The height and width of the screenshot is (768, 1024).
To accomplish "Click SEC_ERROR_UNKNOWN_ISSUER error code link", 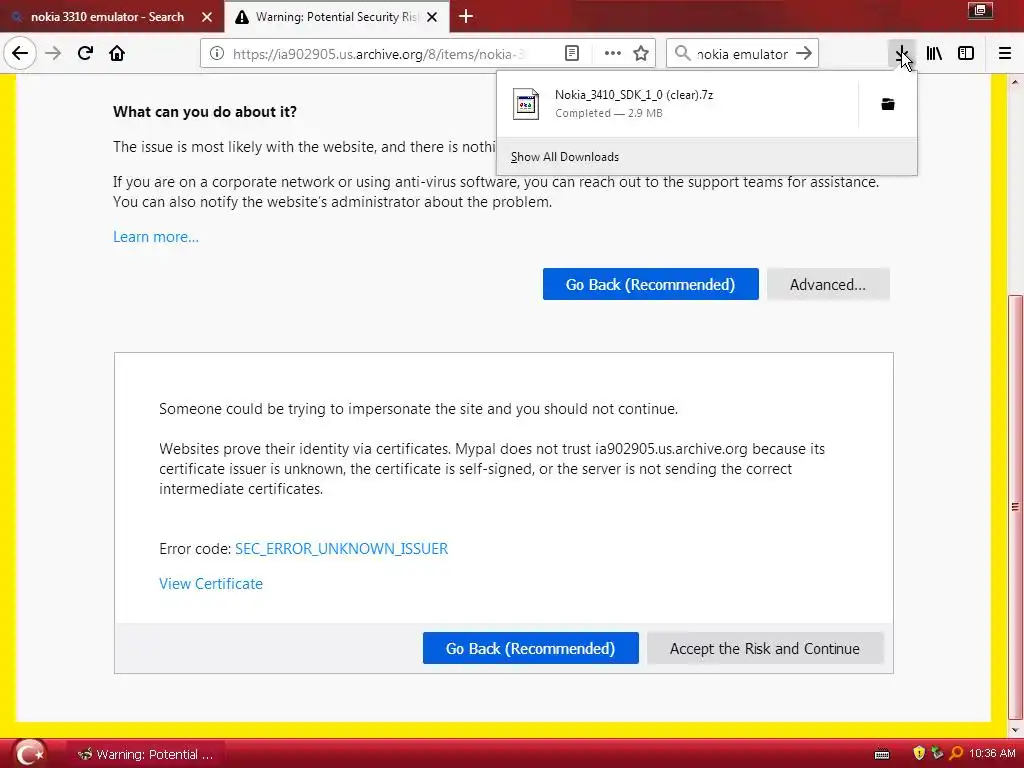I will (342, 549).
